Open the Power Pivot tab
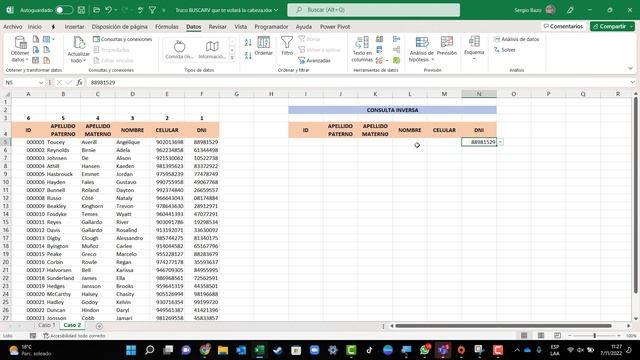The height and width of the screenshot is (360, 640). point(335,27)
